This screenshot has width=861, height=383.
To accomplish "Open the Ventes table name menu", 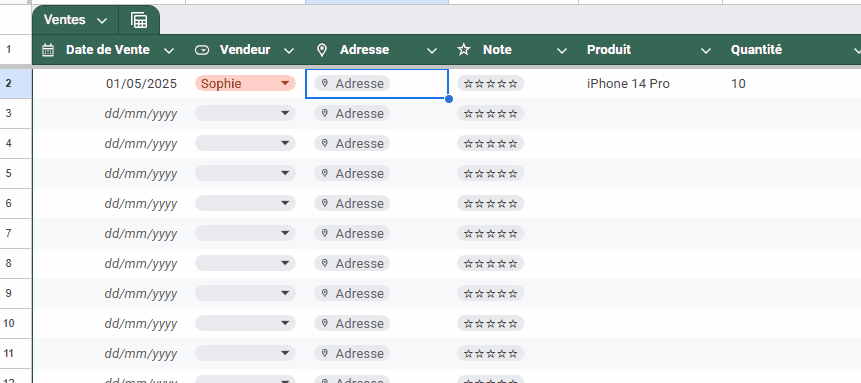I will [102, 20].
